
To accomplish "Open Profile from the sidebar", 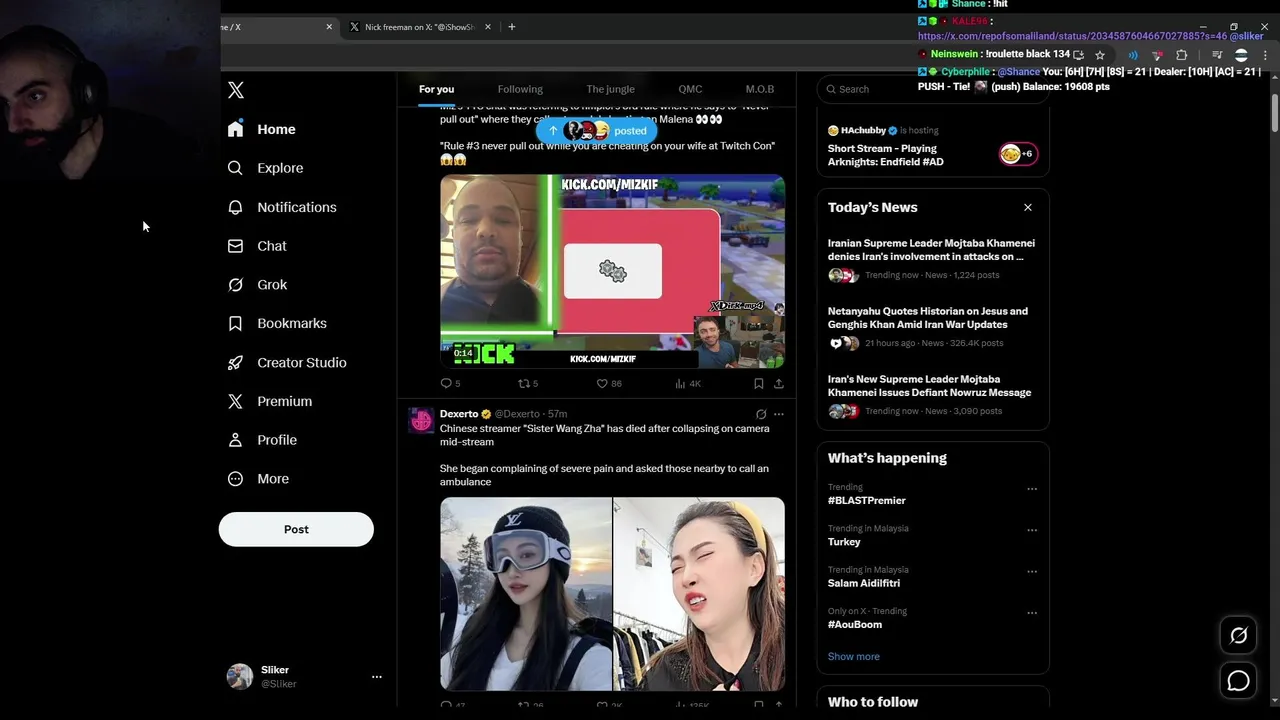I will click(x=262, y=440).
